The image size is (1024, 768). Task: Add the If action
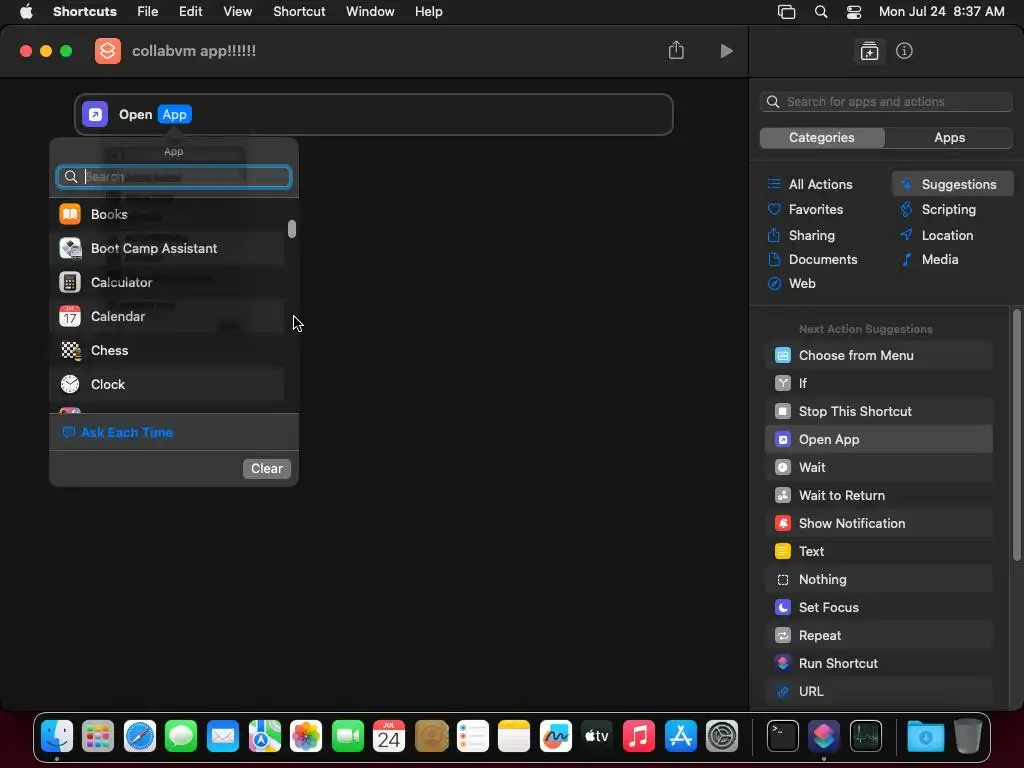(x=878, y=383)
